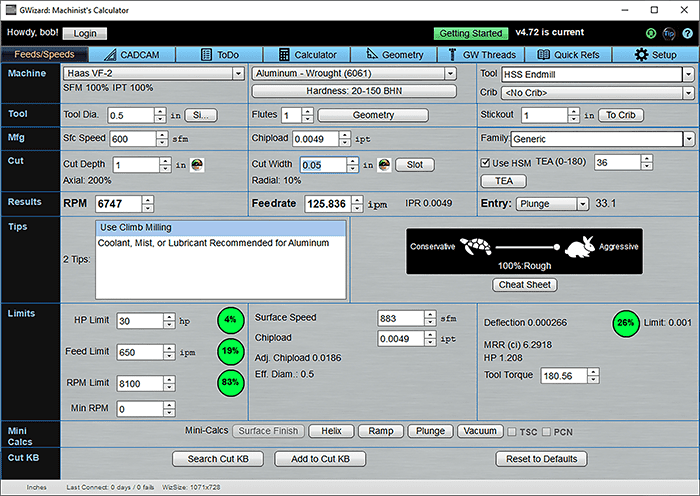Click the Tool Dia. stepper arrows
700x496 pixels.
point(160,116)
